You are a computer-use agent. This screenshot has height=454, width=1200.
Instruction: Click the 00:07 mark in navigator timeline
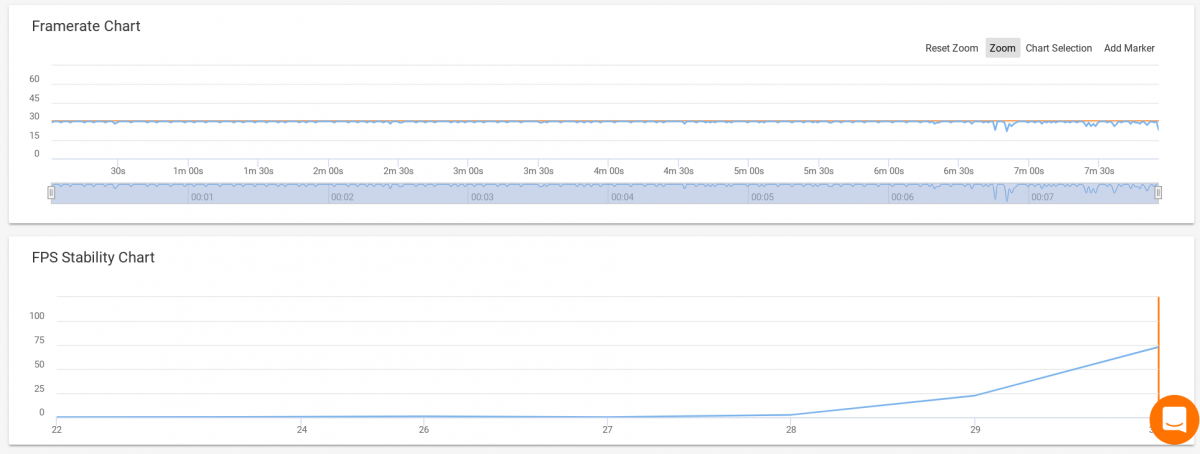1042,198
